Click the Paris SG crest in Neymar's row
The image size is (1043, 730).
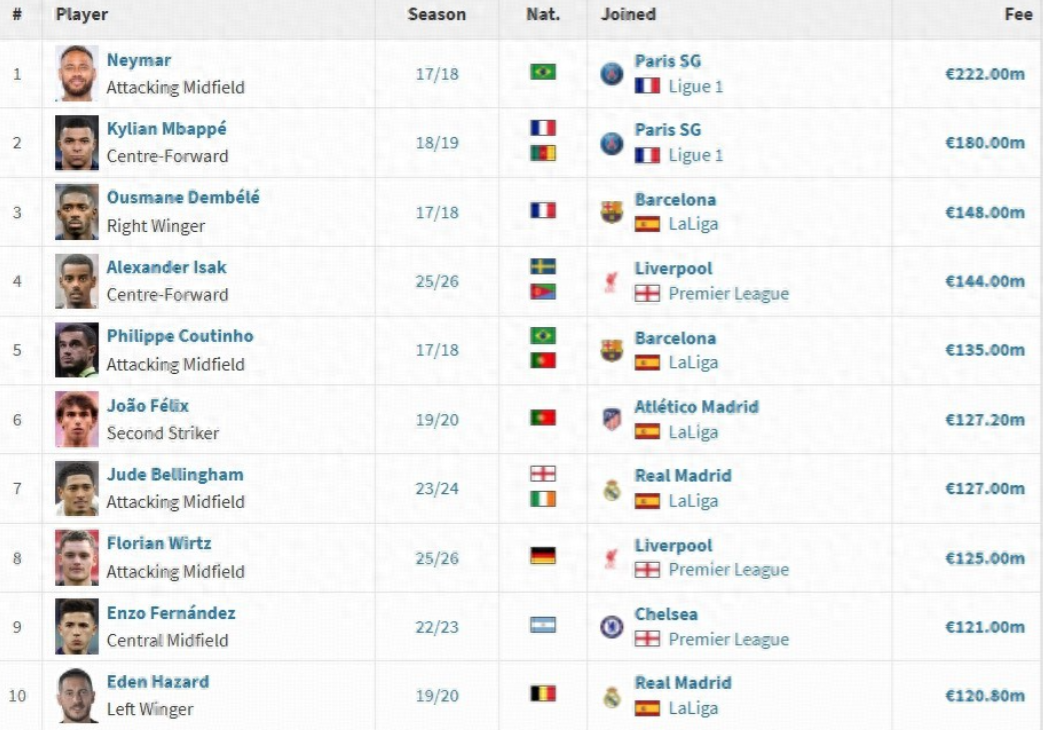pos(612,74)
